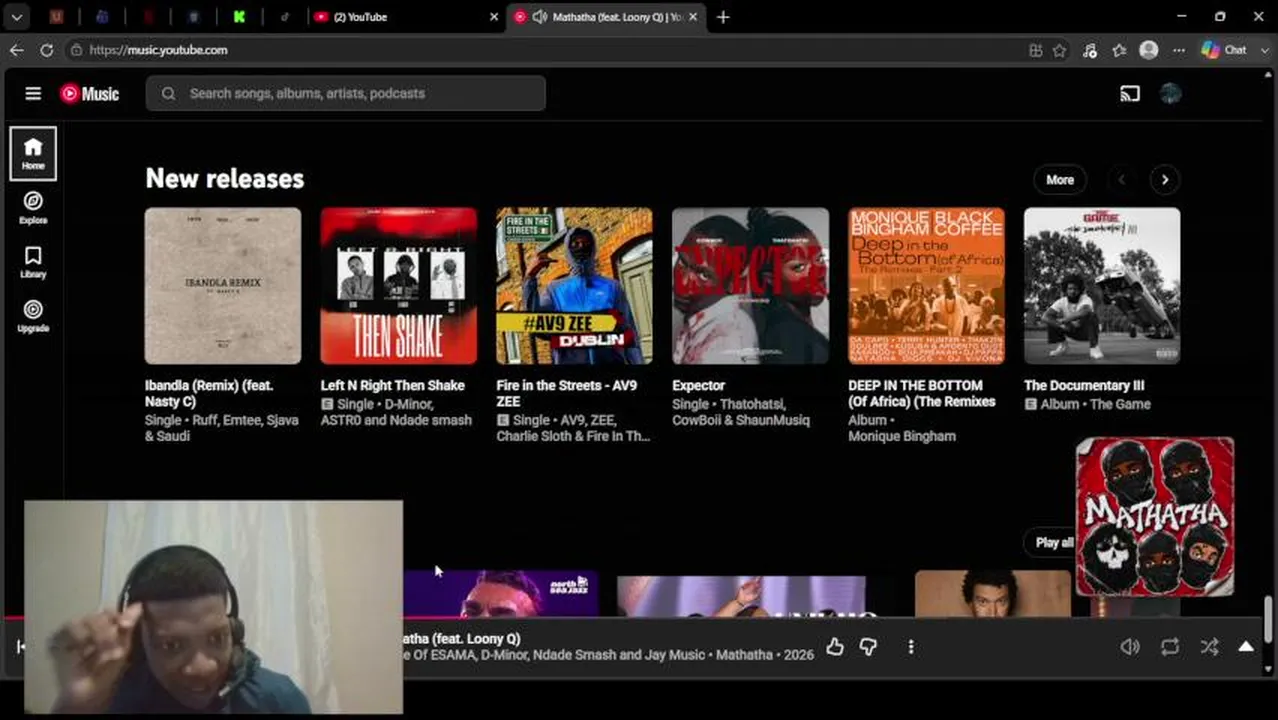1278x720 pixels.
Task: Click the DEEP IN THE BOTTOM title link
Action: pyautogui.click(x=922, y=393)
